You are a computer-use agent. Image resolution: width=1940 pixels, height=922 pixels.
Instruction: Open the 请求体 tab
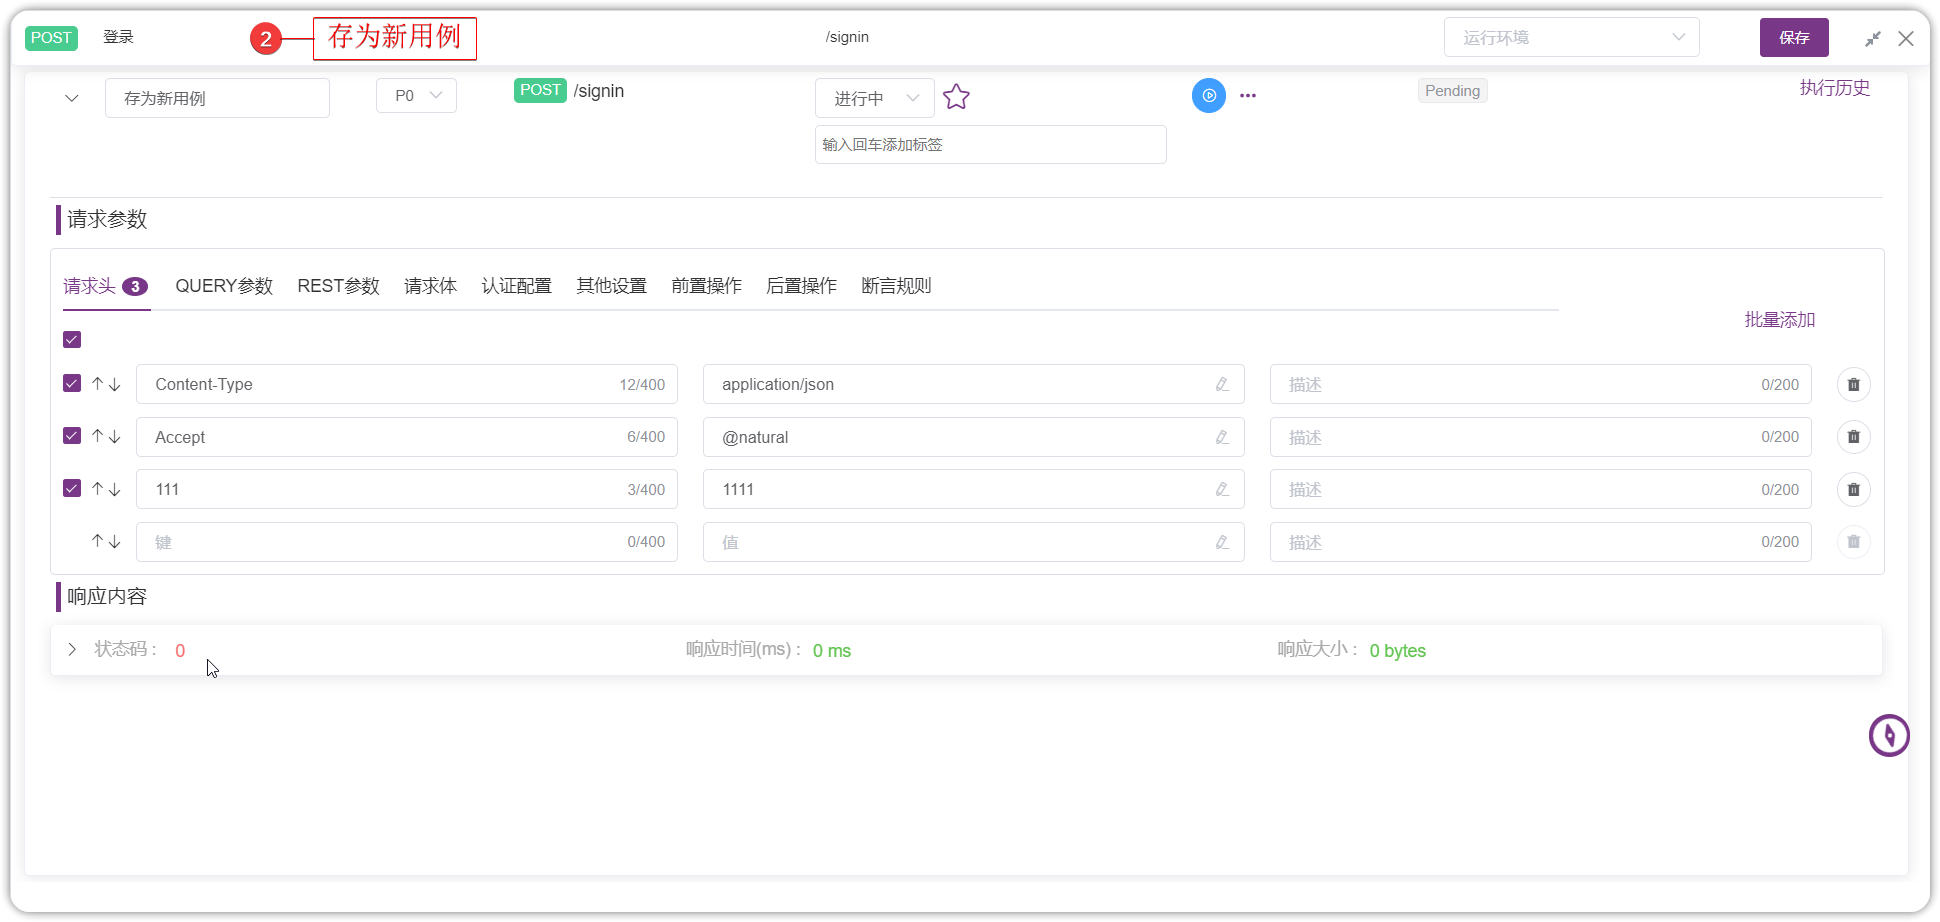click(x=431, y=286)
